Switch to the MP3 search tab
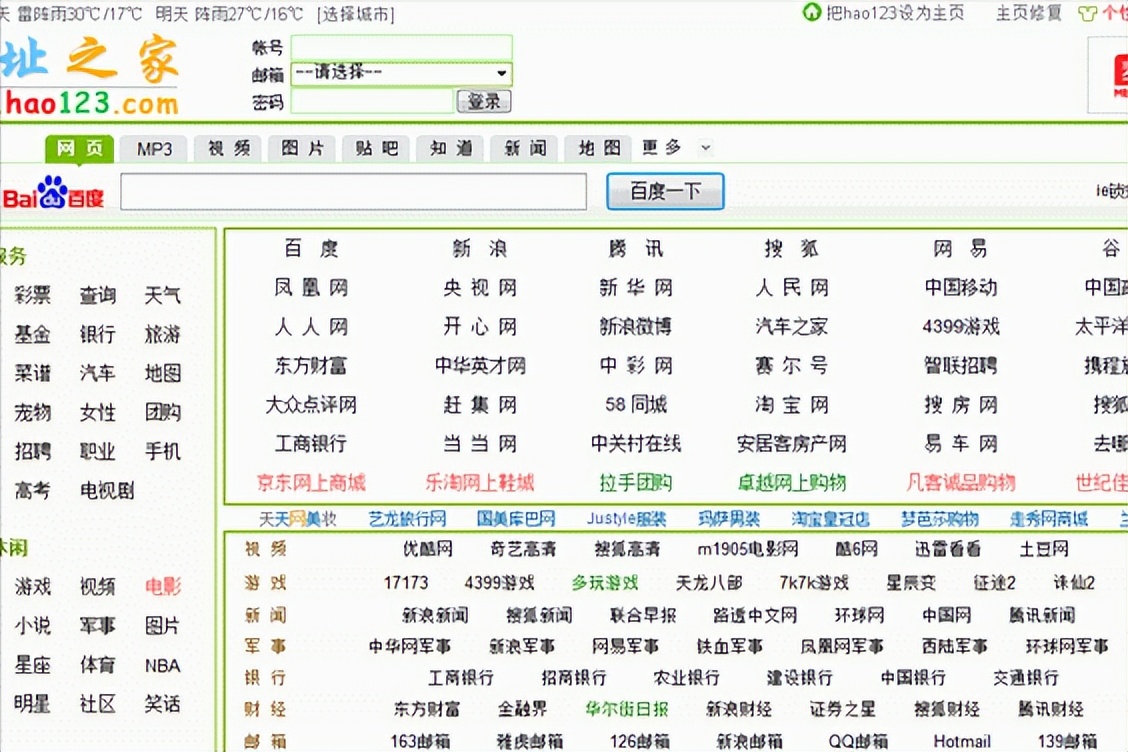The width and height of the screenshot is (1128, 752). point(154,149)
